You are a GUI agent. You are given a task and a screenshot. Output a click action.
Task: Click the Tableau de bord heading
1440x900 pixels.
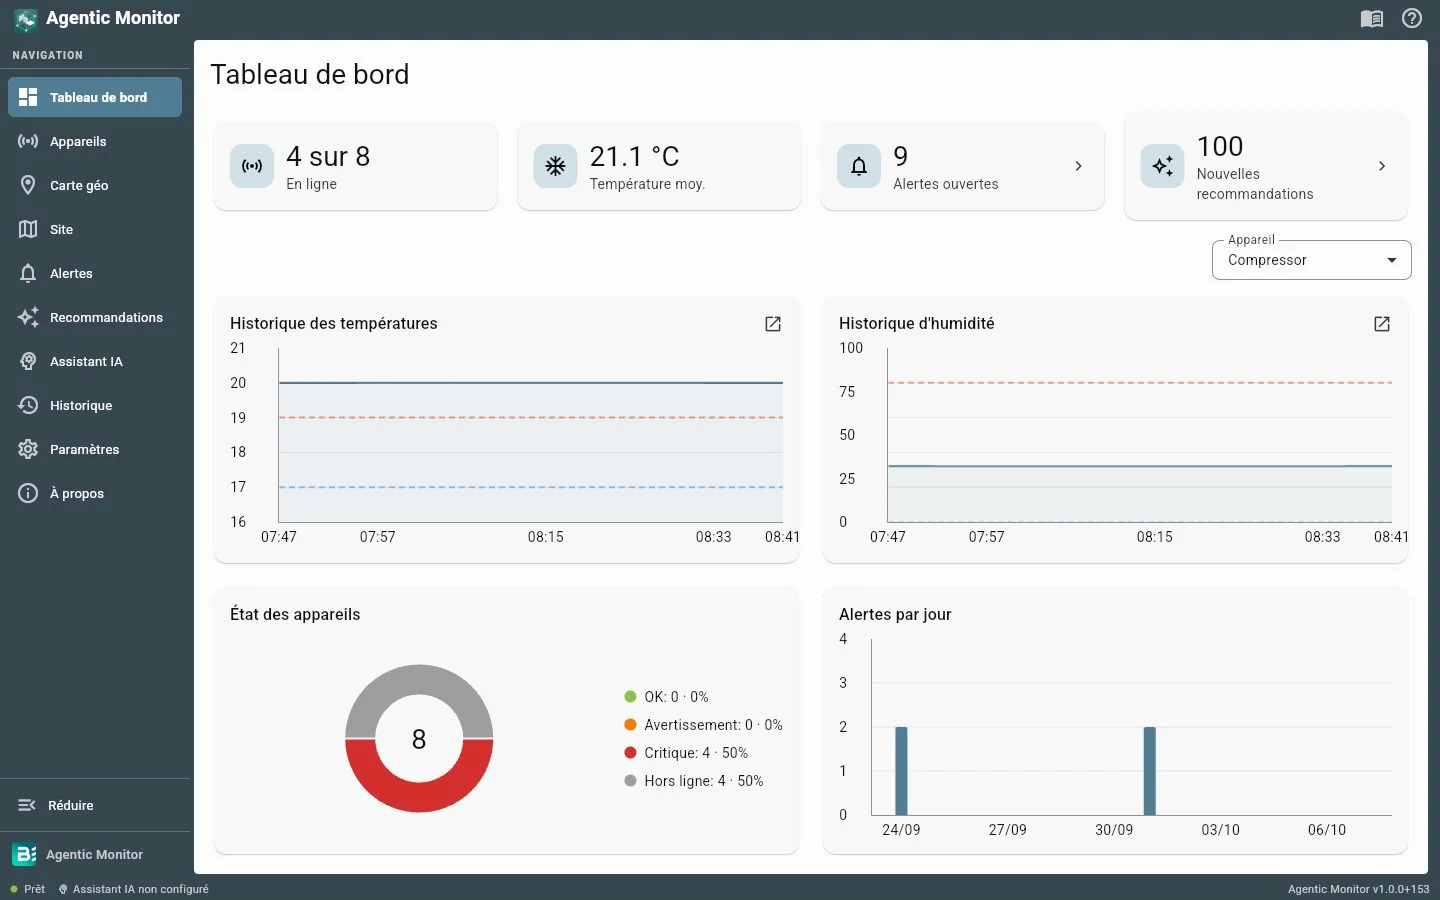point(310,75)
